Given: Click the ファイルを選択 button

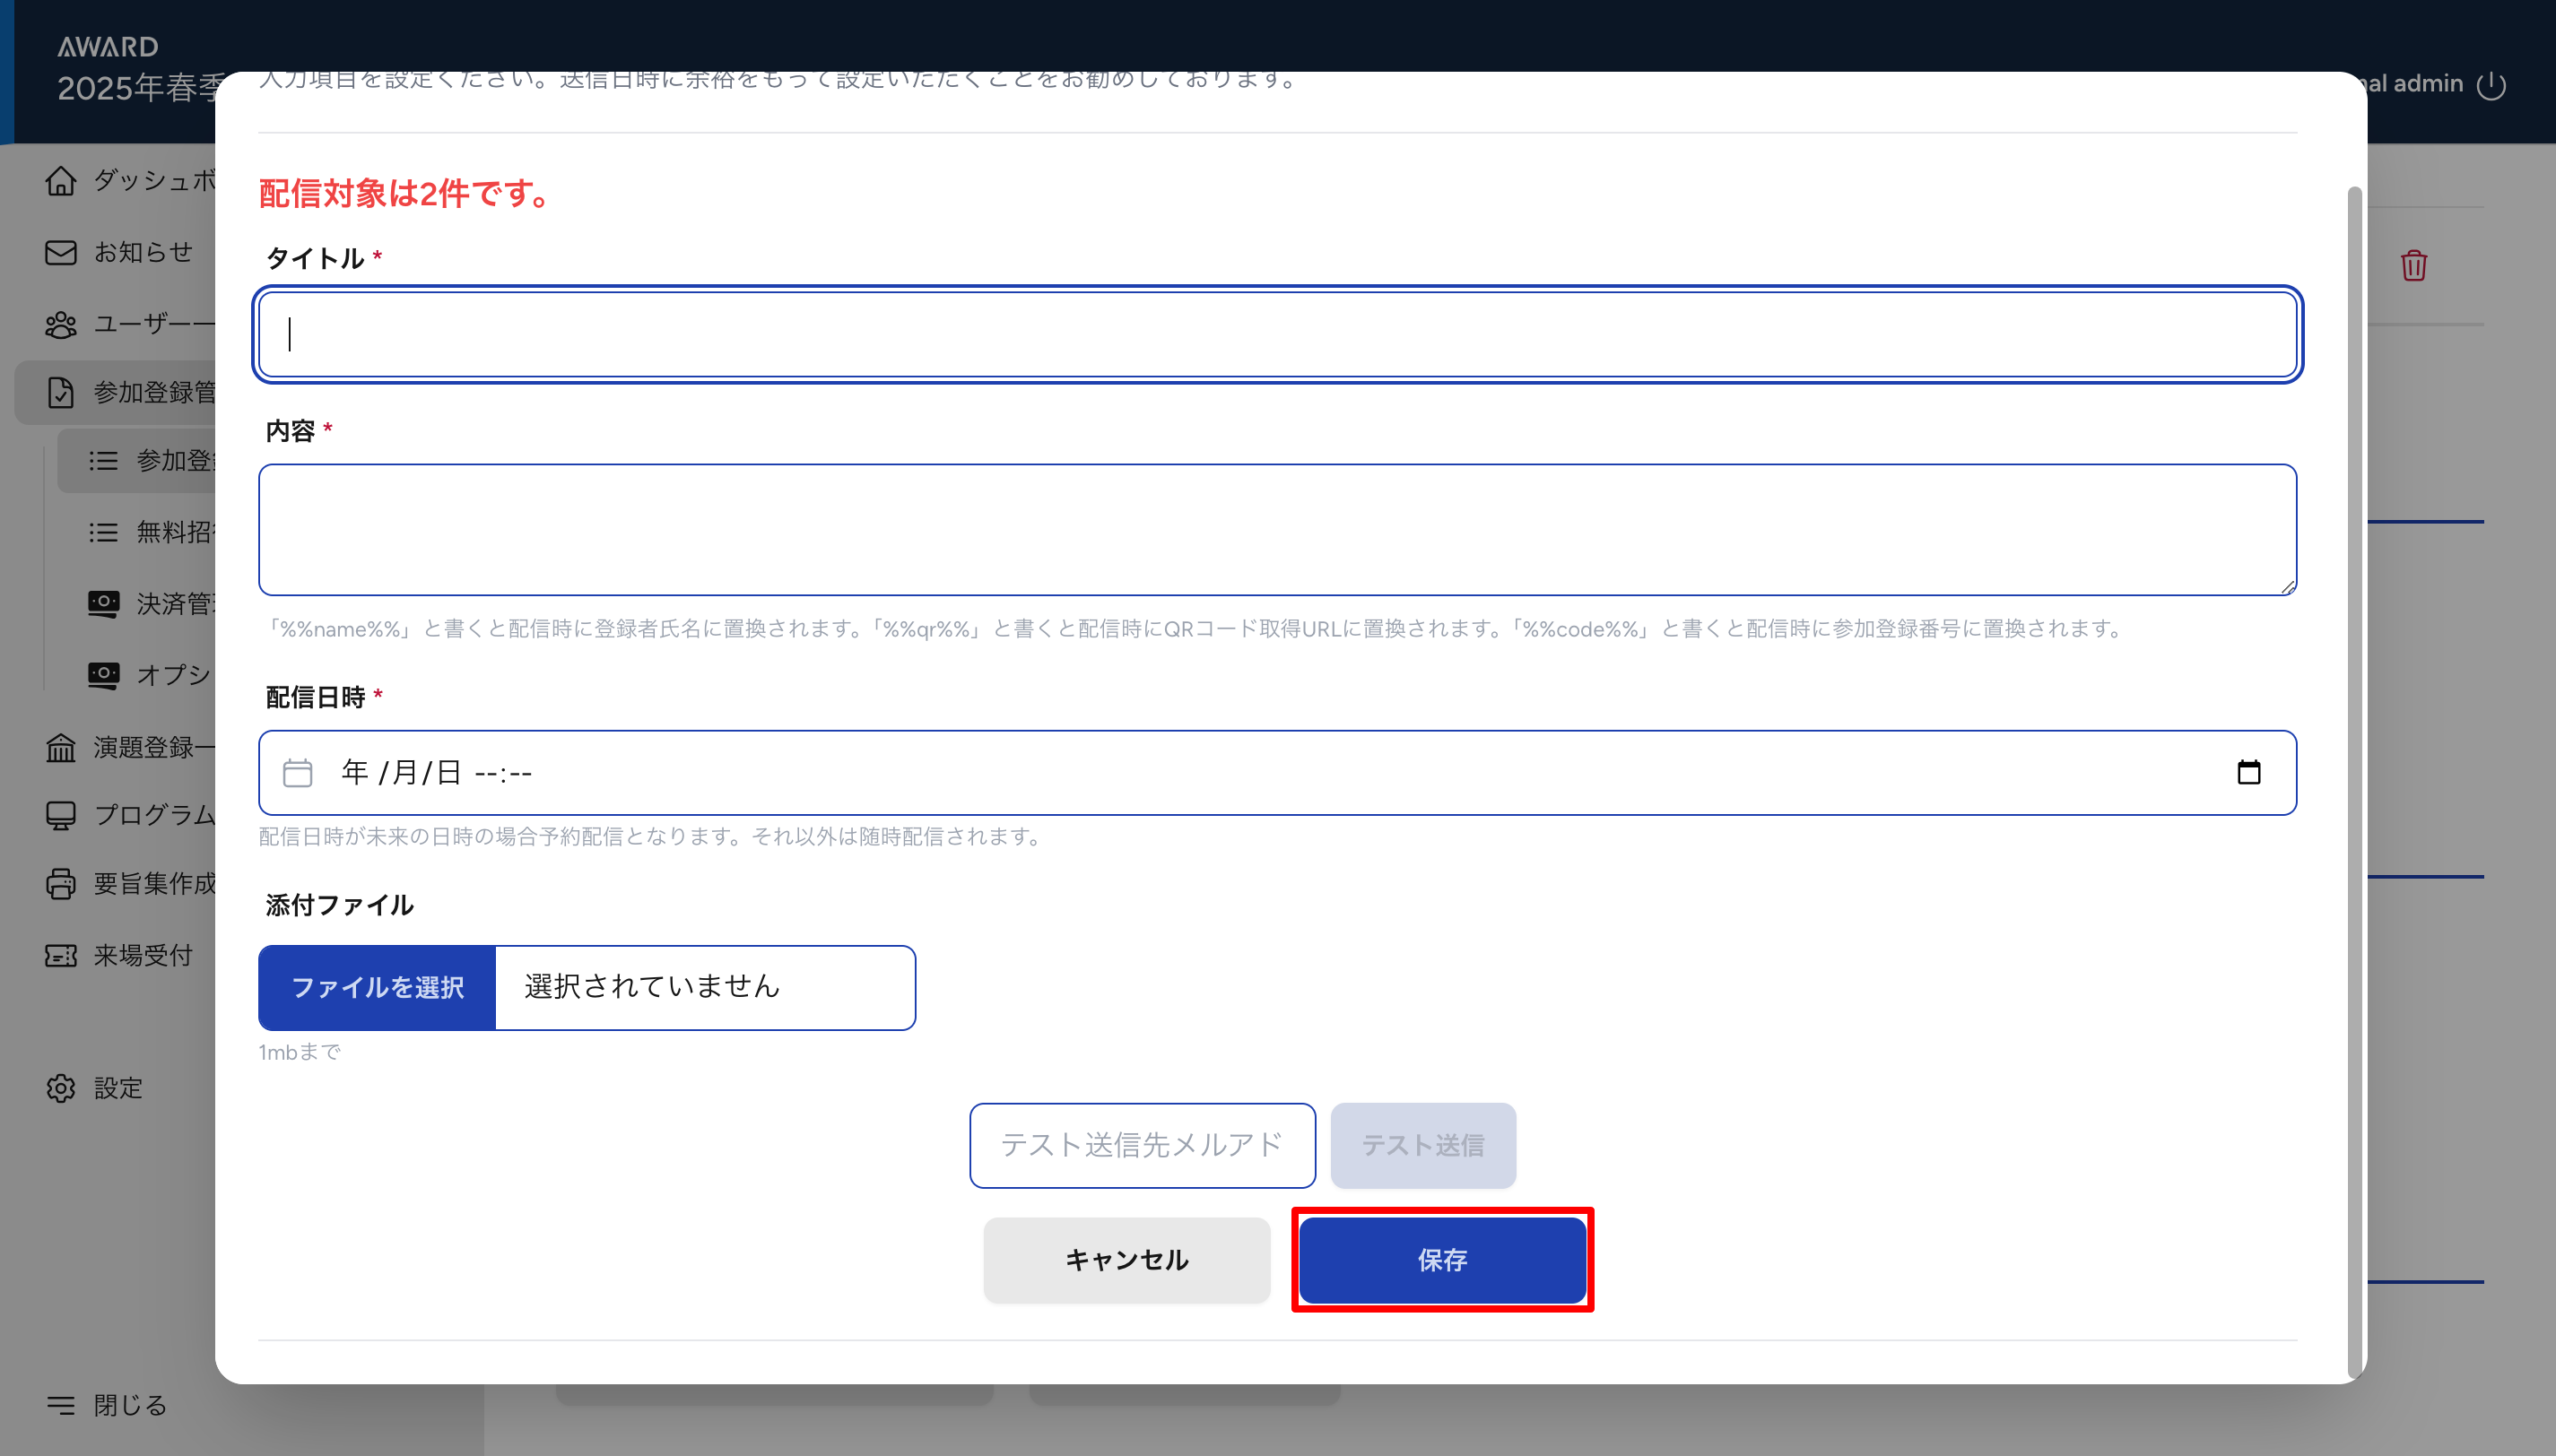Looking at the screenshot, I should [377, 988].
